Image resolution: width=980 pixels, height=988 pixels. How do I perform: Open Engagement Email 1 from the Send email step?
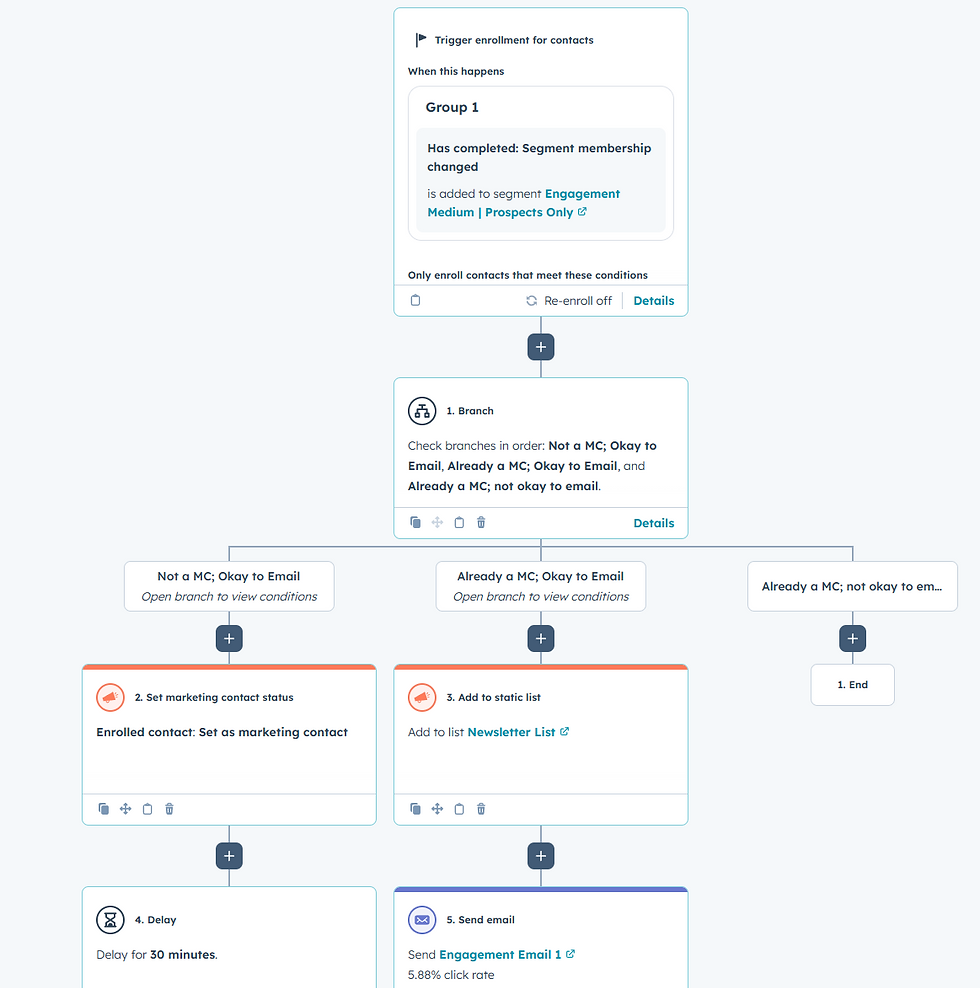click(498, 954)
